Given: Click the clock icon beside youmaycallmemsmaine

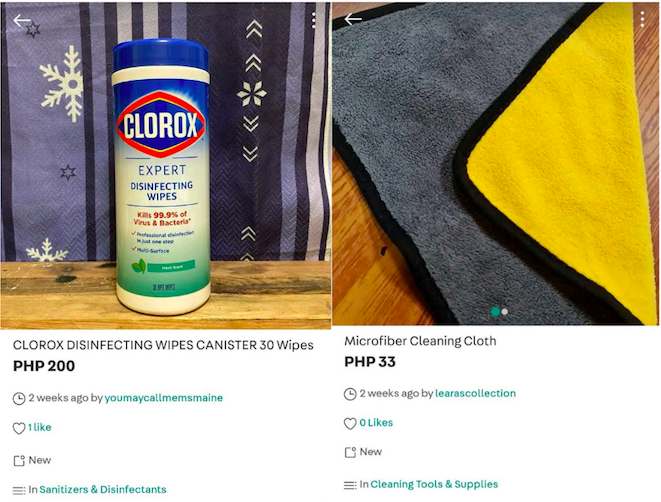Looking at the screenshot, I should pos(19,398).
